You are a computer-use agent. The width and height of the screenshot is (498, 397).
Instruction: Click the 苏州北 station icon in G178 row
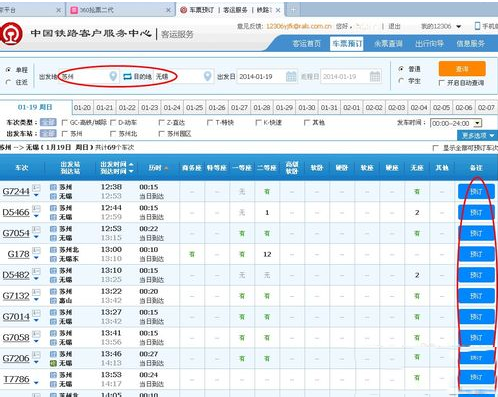(53, 250)
